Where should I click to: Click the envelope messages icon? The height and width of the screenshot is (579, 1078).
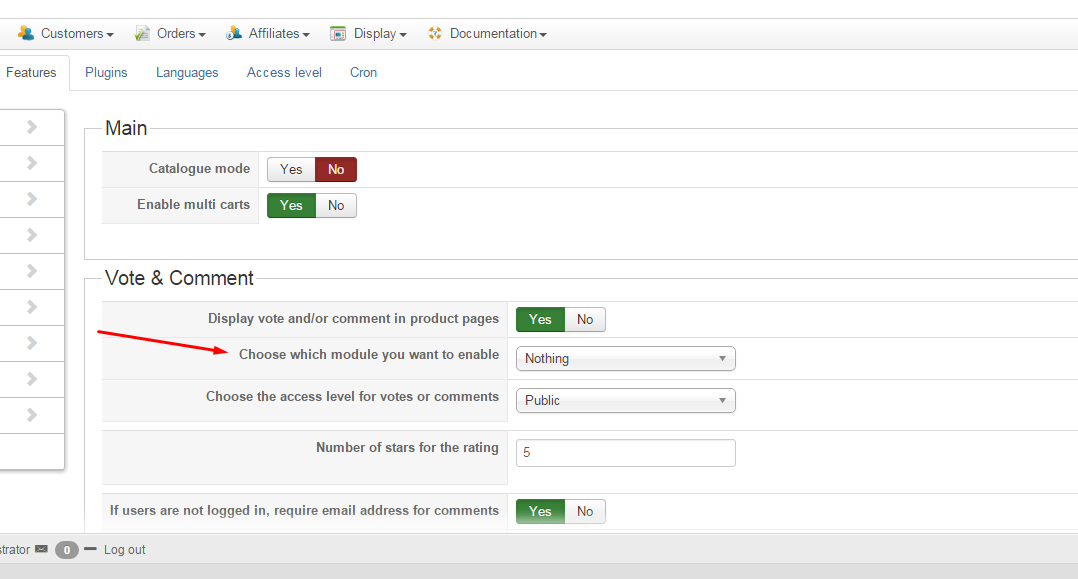click(41, 549)
